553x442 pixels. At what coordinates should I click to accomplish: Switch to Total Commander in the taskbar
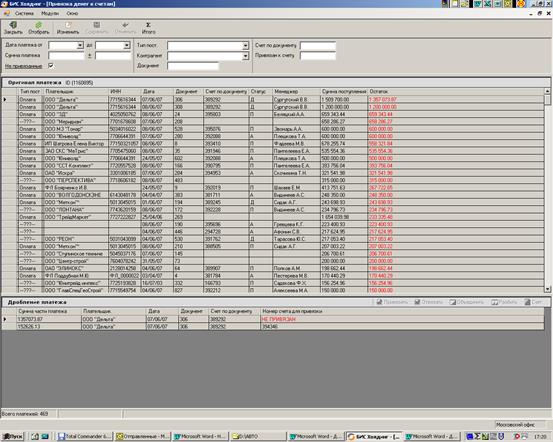coord(85,436)
